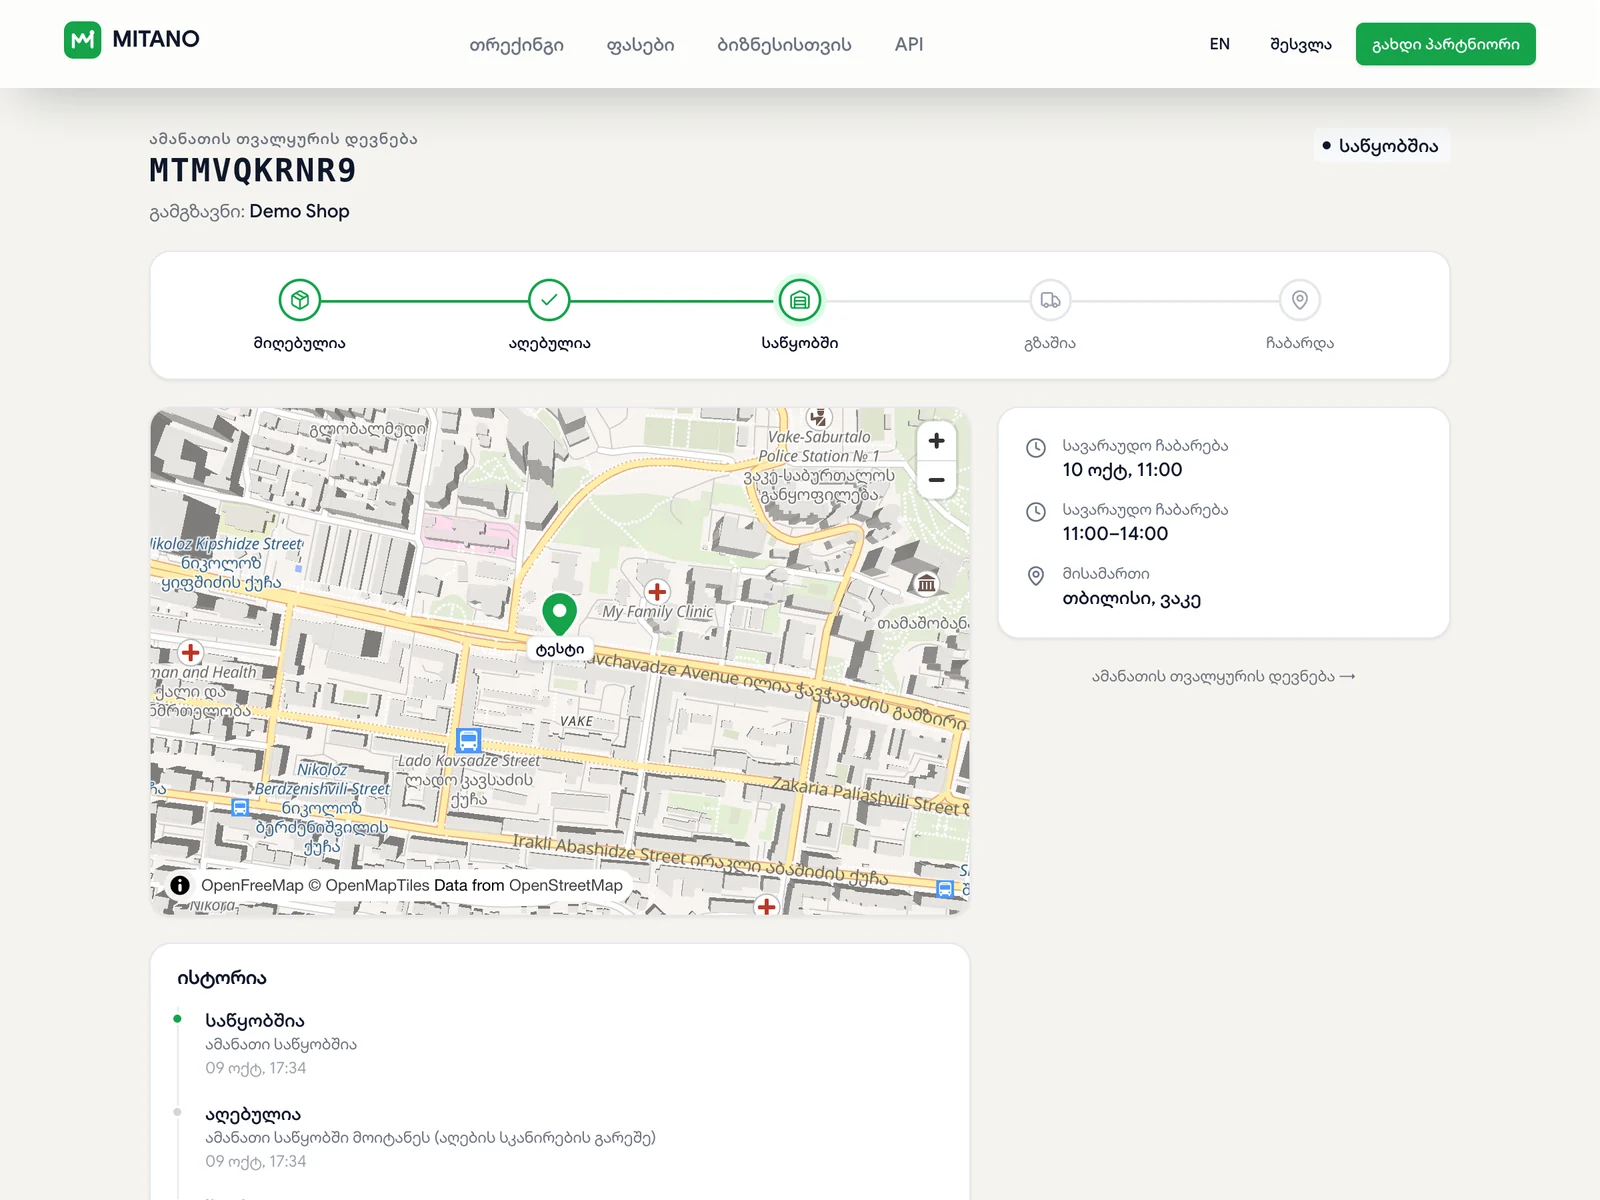Click the 11:00–14:00 delivery window
This screenshot has height=1200, width=1600.
pos(1115,534)
